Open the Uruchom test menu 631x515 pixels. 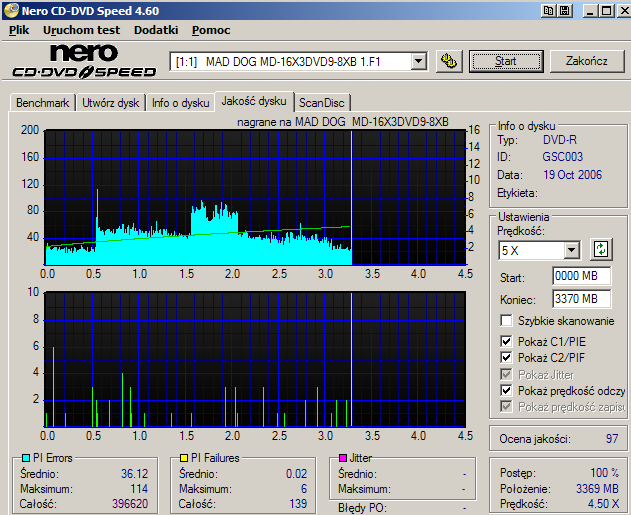[x=81, y=30]
